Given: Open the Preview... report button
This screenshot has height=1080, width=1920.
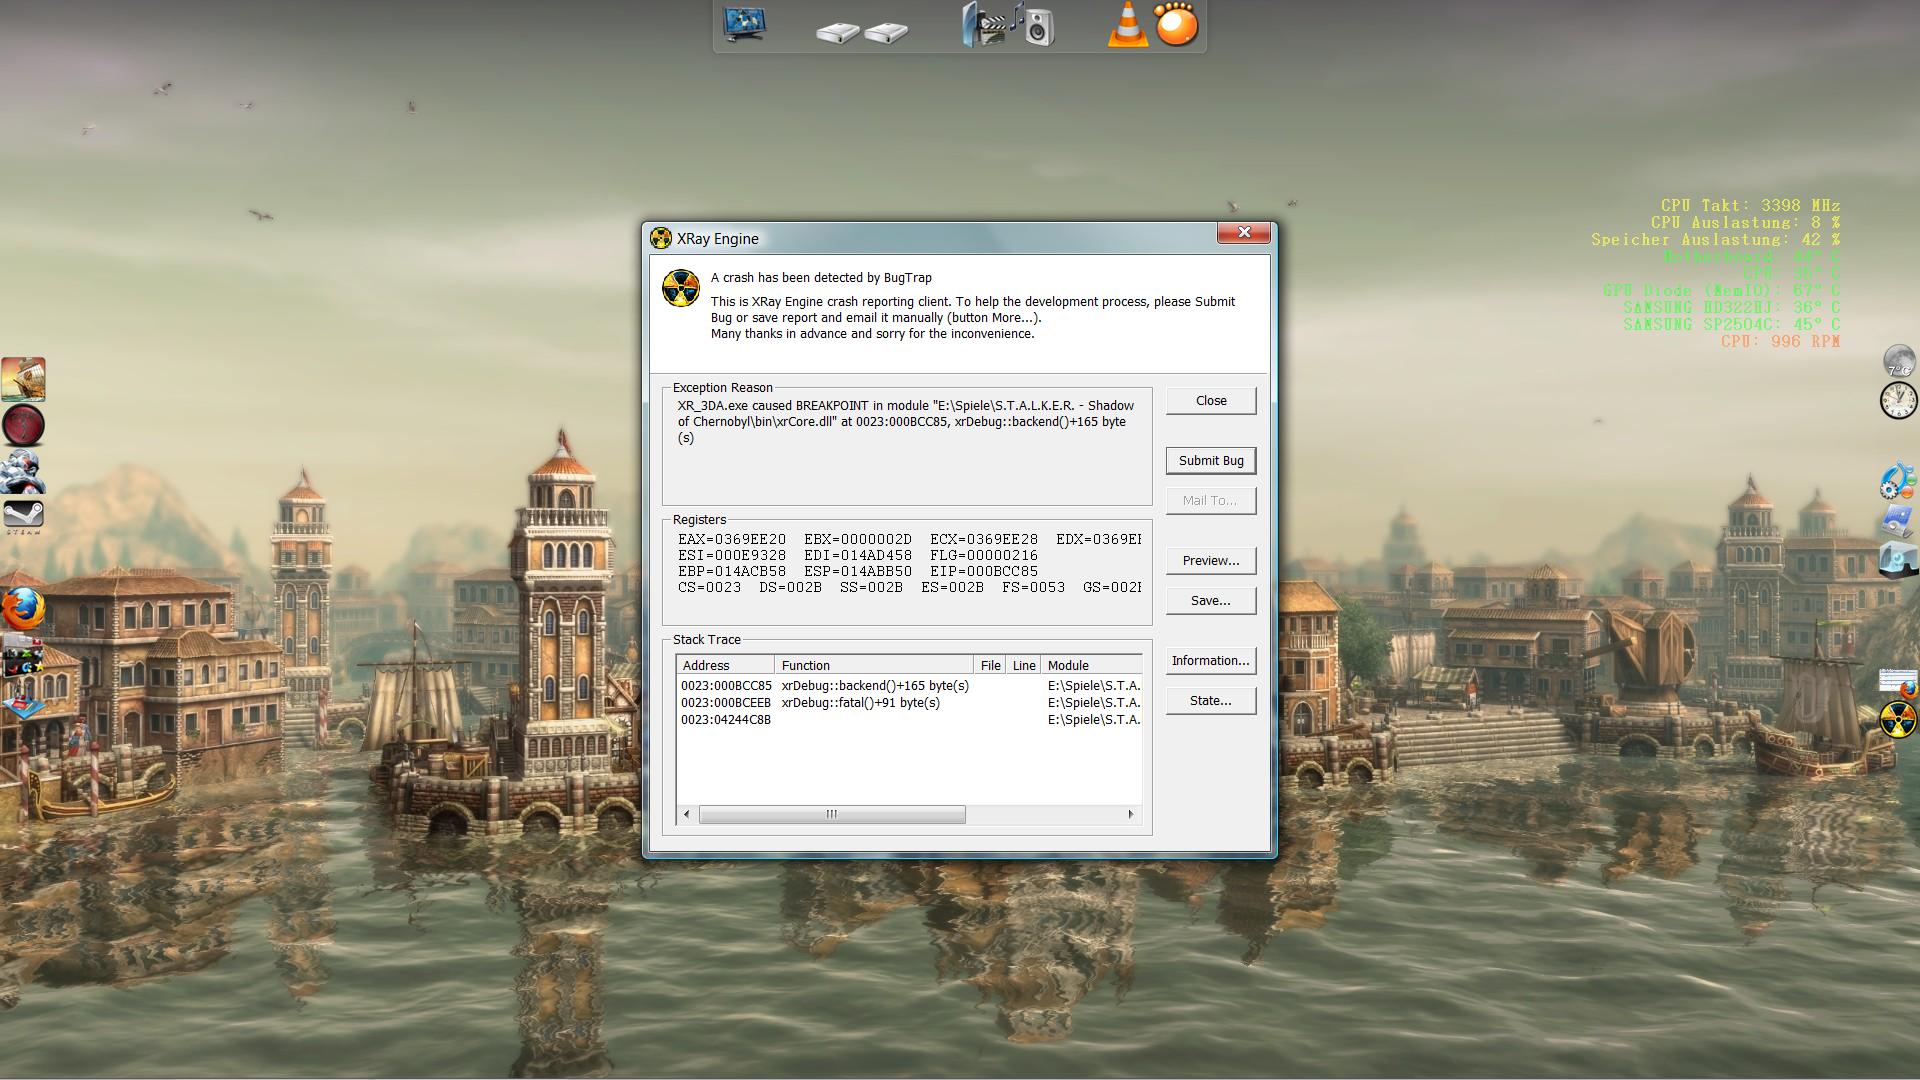Looking at the screenshot, I should pyautogui.click(x=1210, y=561).
